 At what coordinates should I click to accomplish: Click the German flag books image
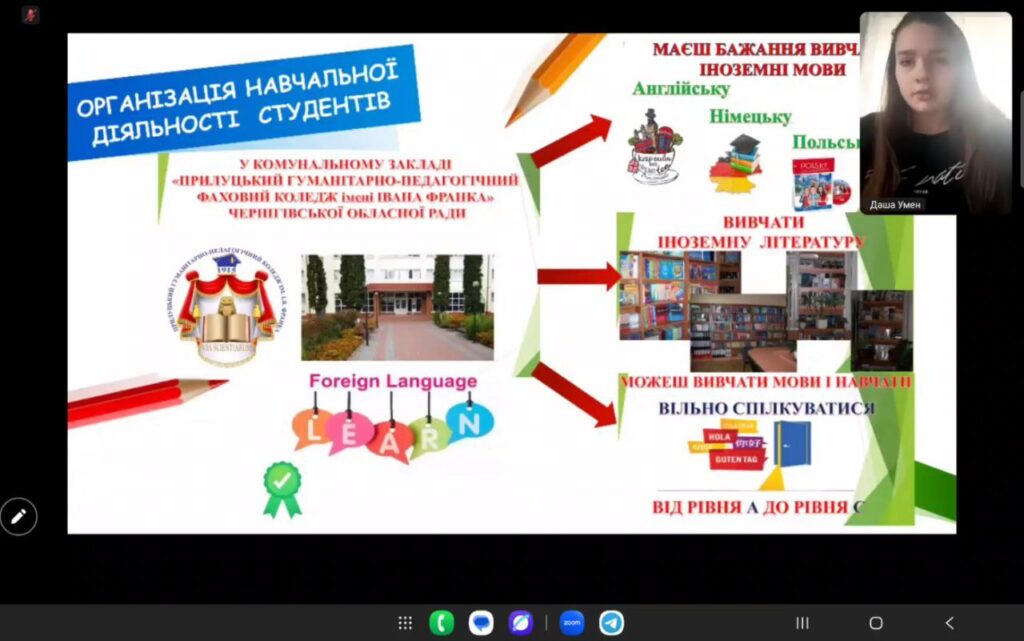click(737, 163)
